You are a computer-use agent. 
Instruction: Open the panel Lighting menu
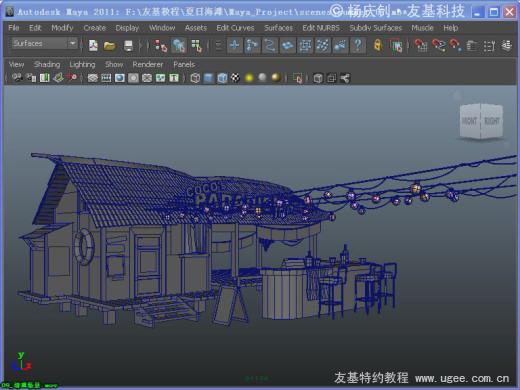82,64
